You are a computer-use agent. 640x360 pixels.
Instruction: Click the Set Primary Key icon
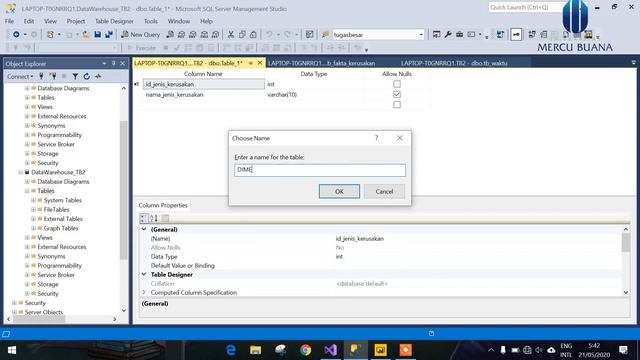tap(516, 35)
